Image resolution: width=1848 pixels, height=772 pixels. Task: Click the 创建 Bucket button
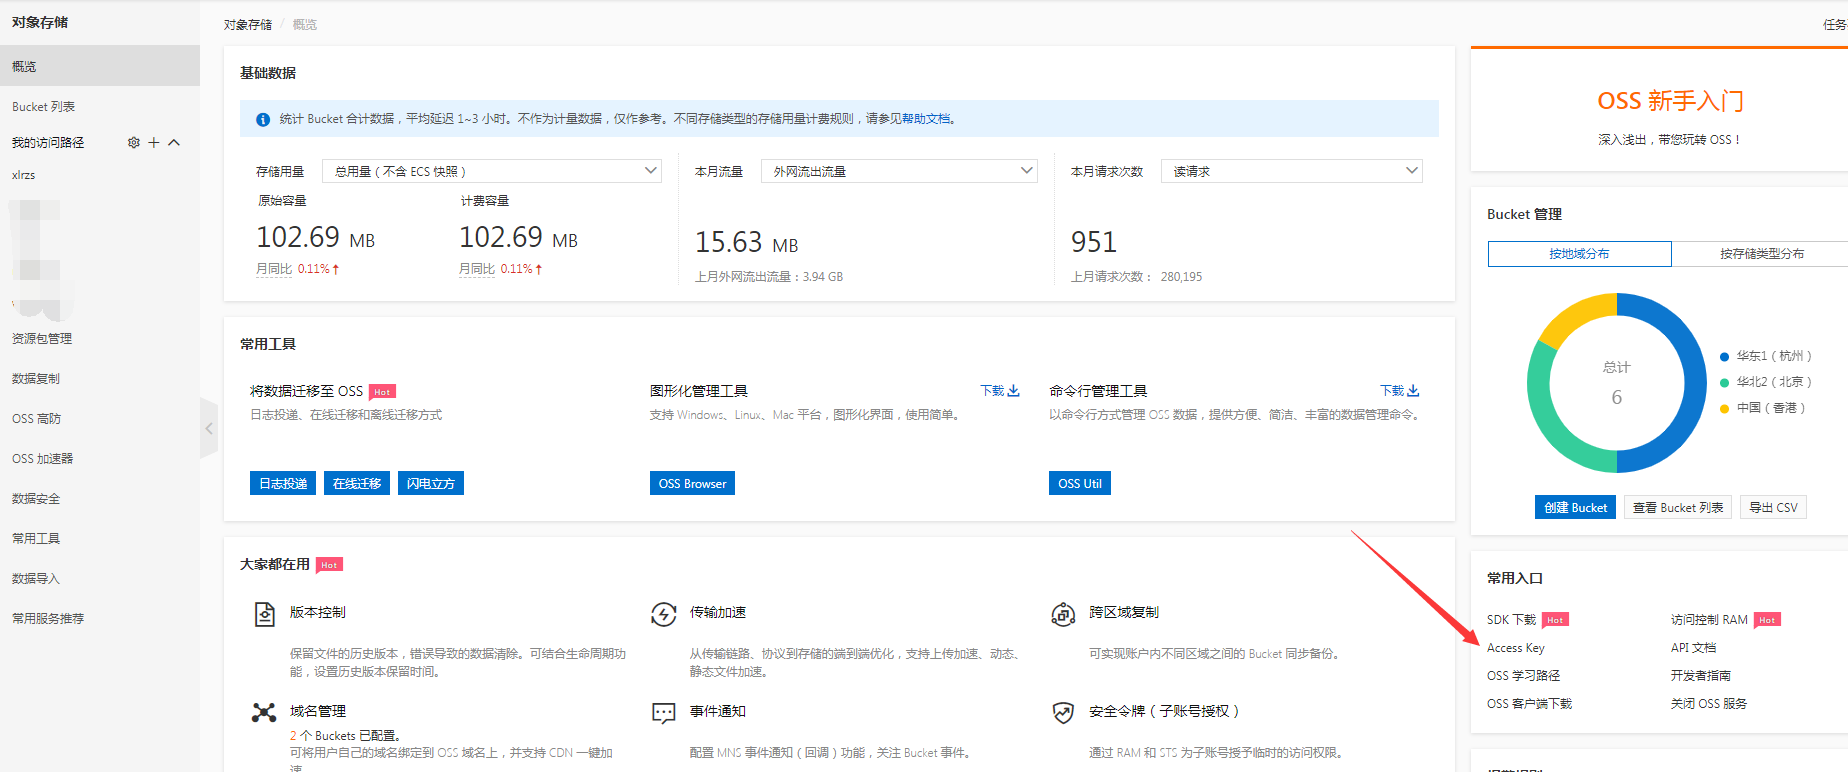coord(1575,508)
